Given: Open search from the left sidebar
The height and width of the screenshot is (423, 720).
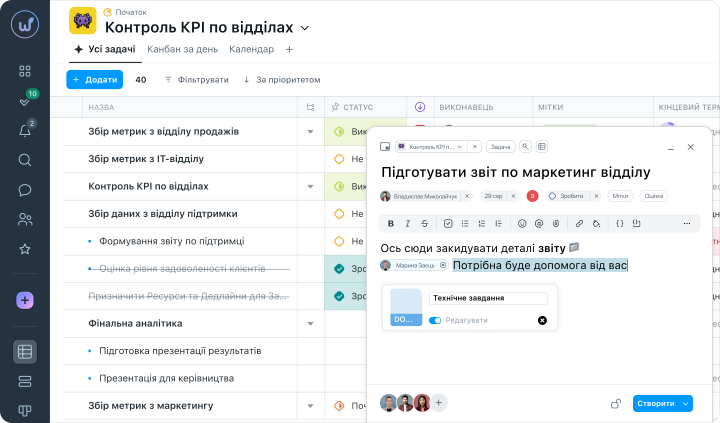Looking at the screenshot, I should coord(25,160).
